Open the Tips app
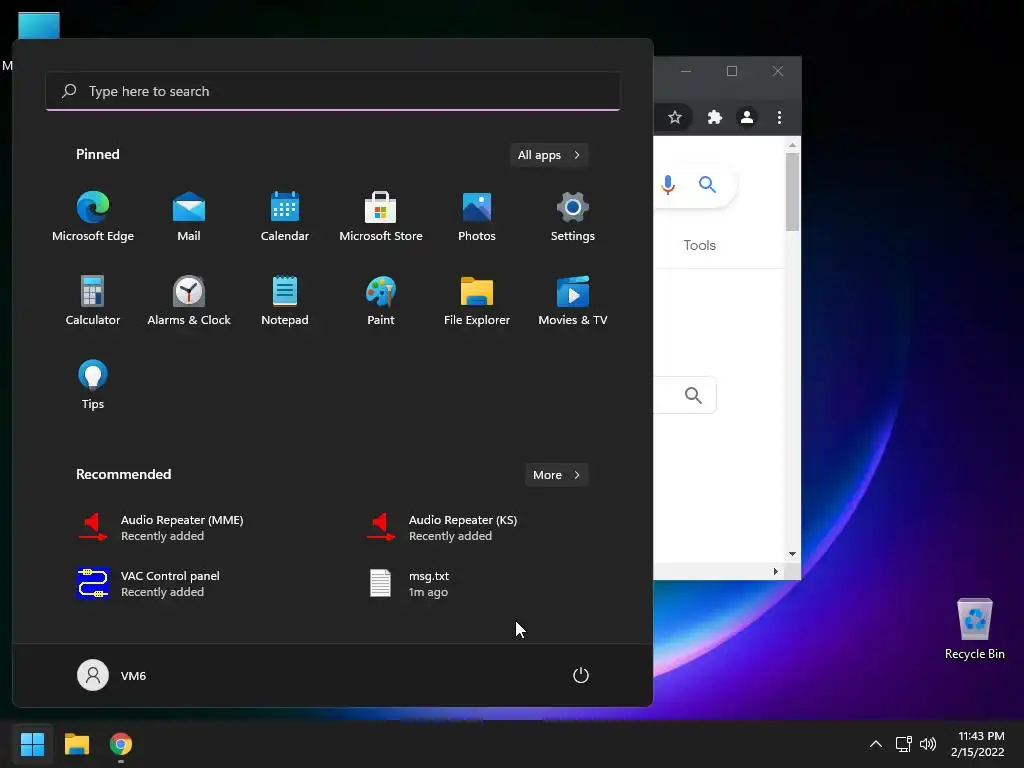 [x=93, y=385]
